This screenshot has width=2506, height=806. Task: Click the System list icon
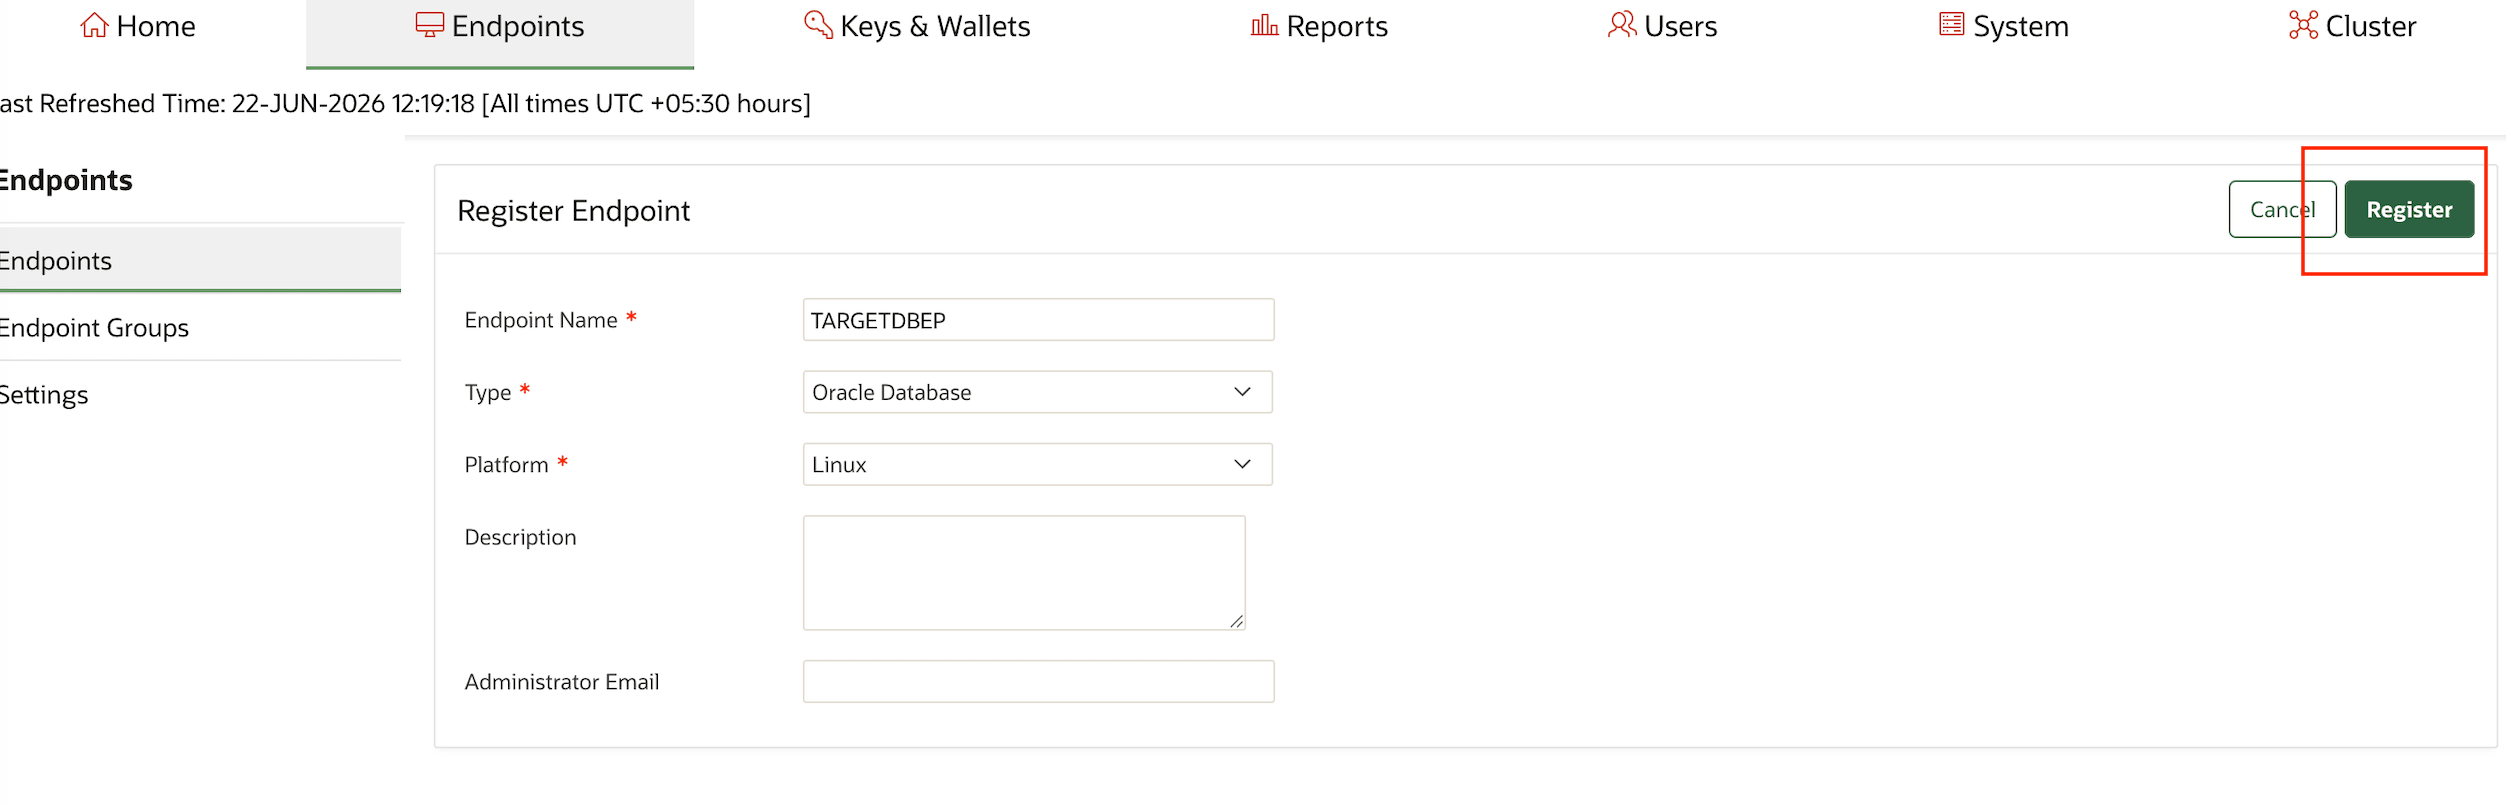1951,24
